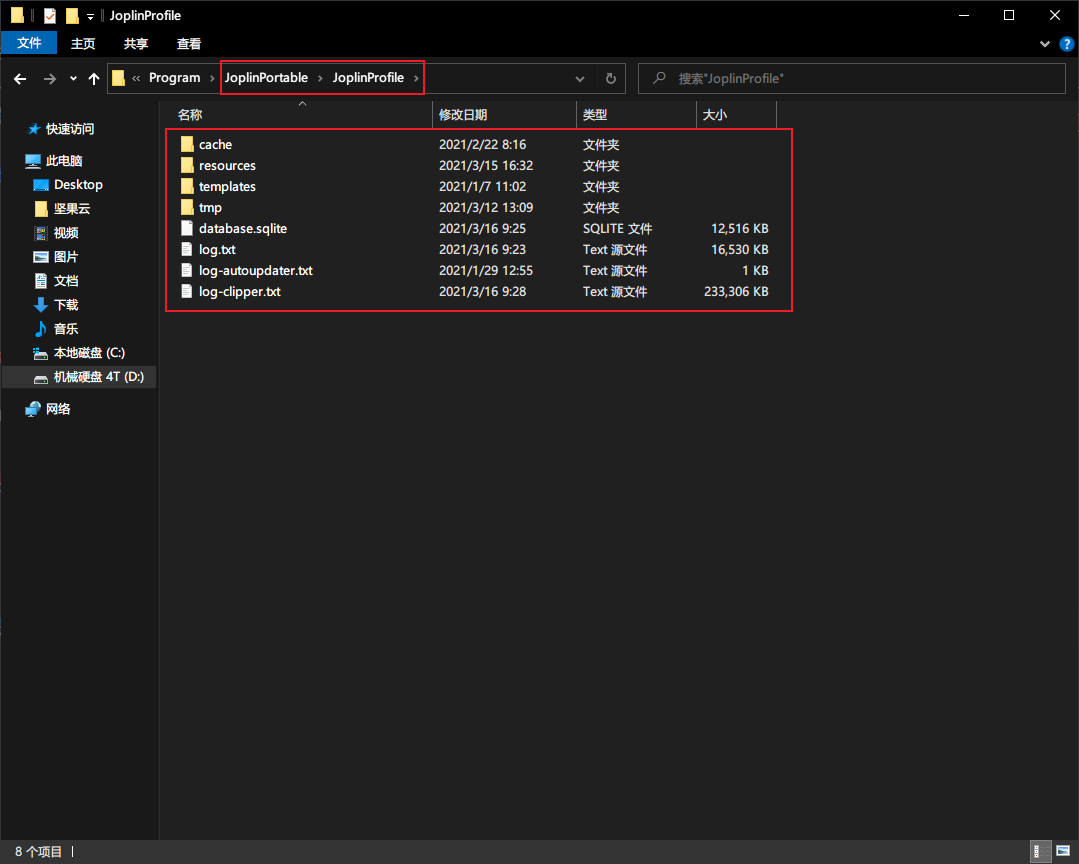Expand the chevron after Program breadcrumb
Screen dimensions: 1079x864
[x=212, y=78]
